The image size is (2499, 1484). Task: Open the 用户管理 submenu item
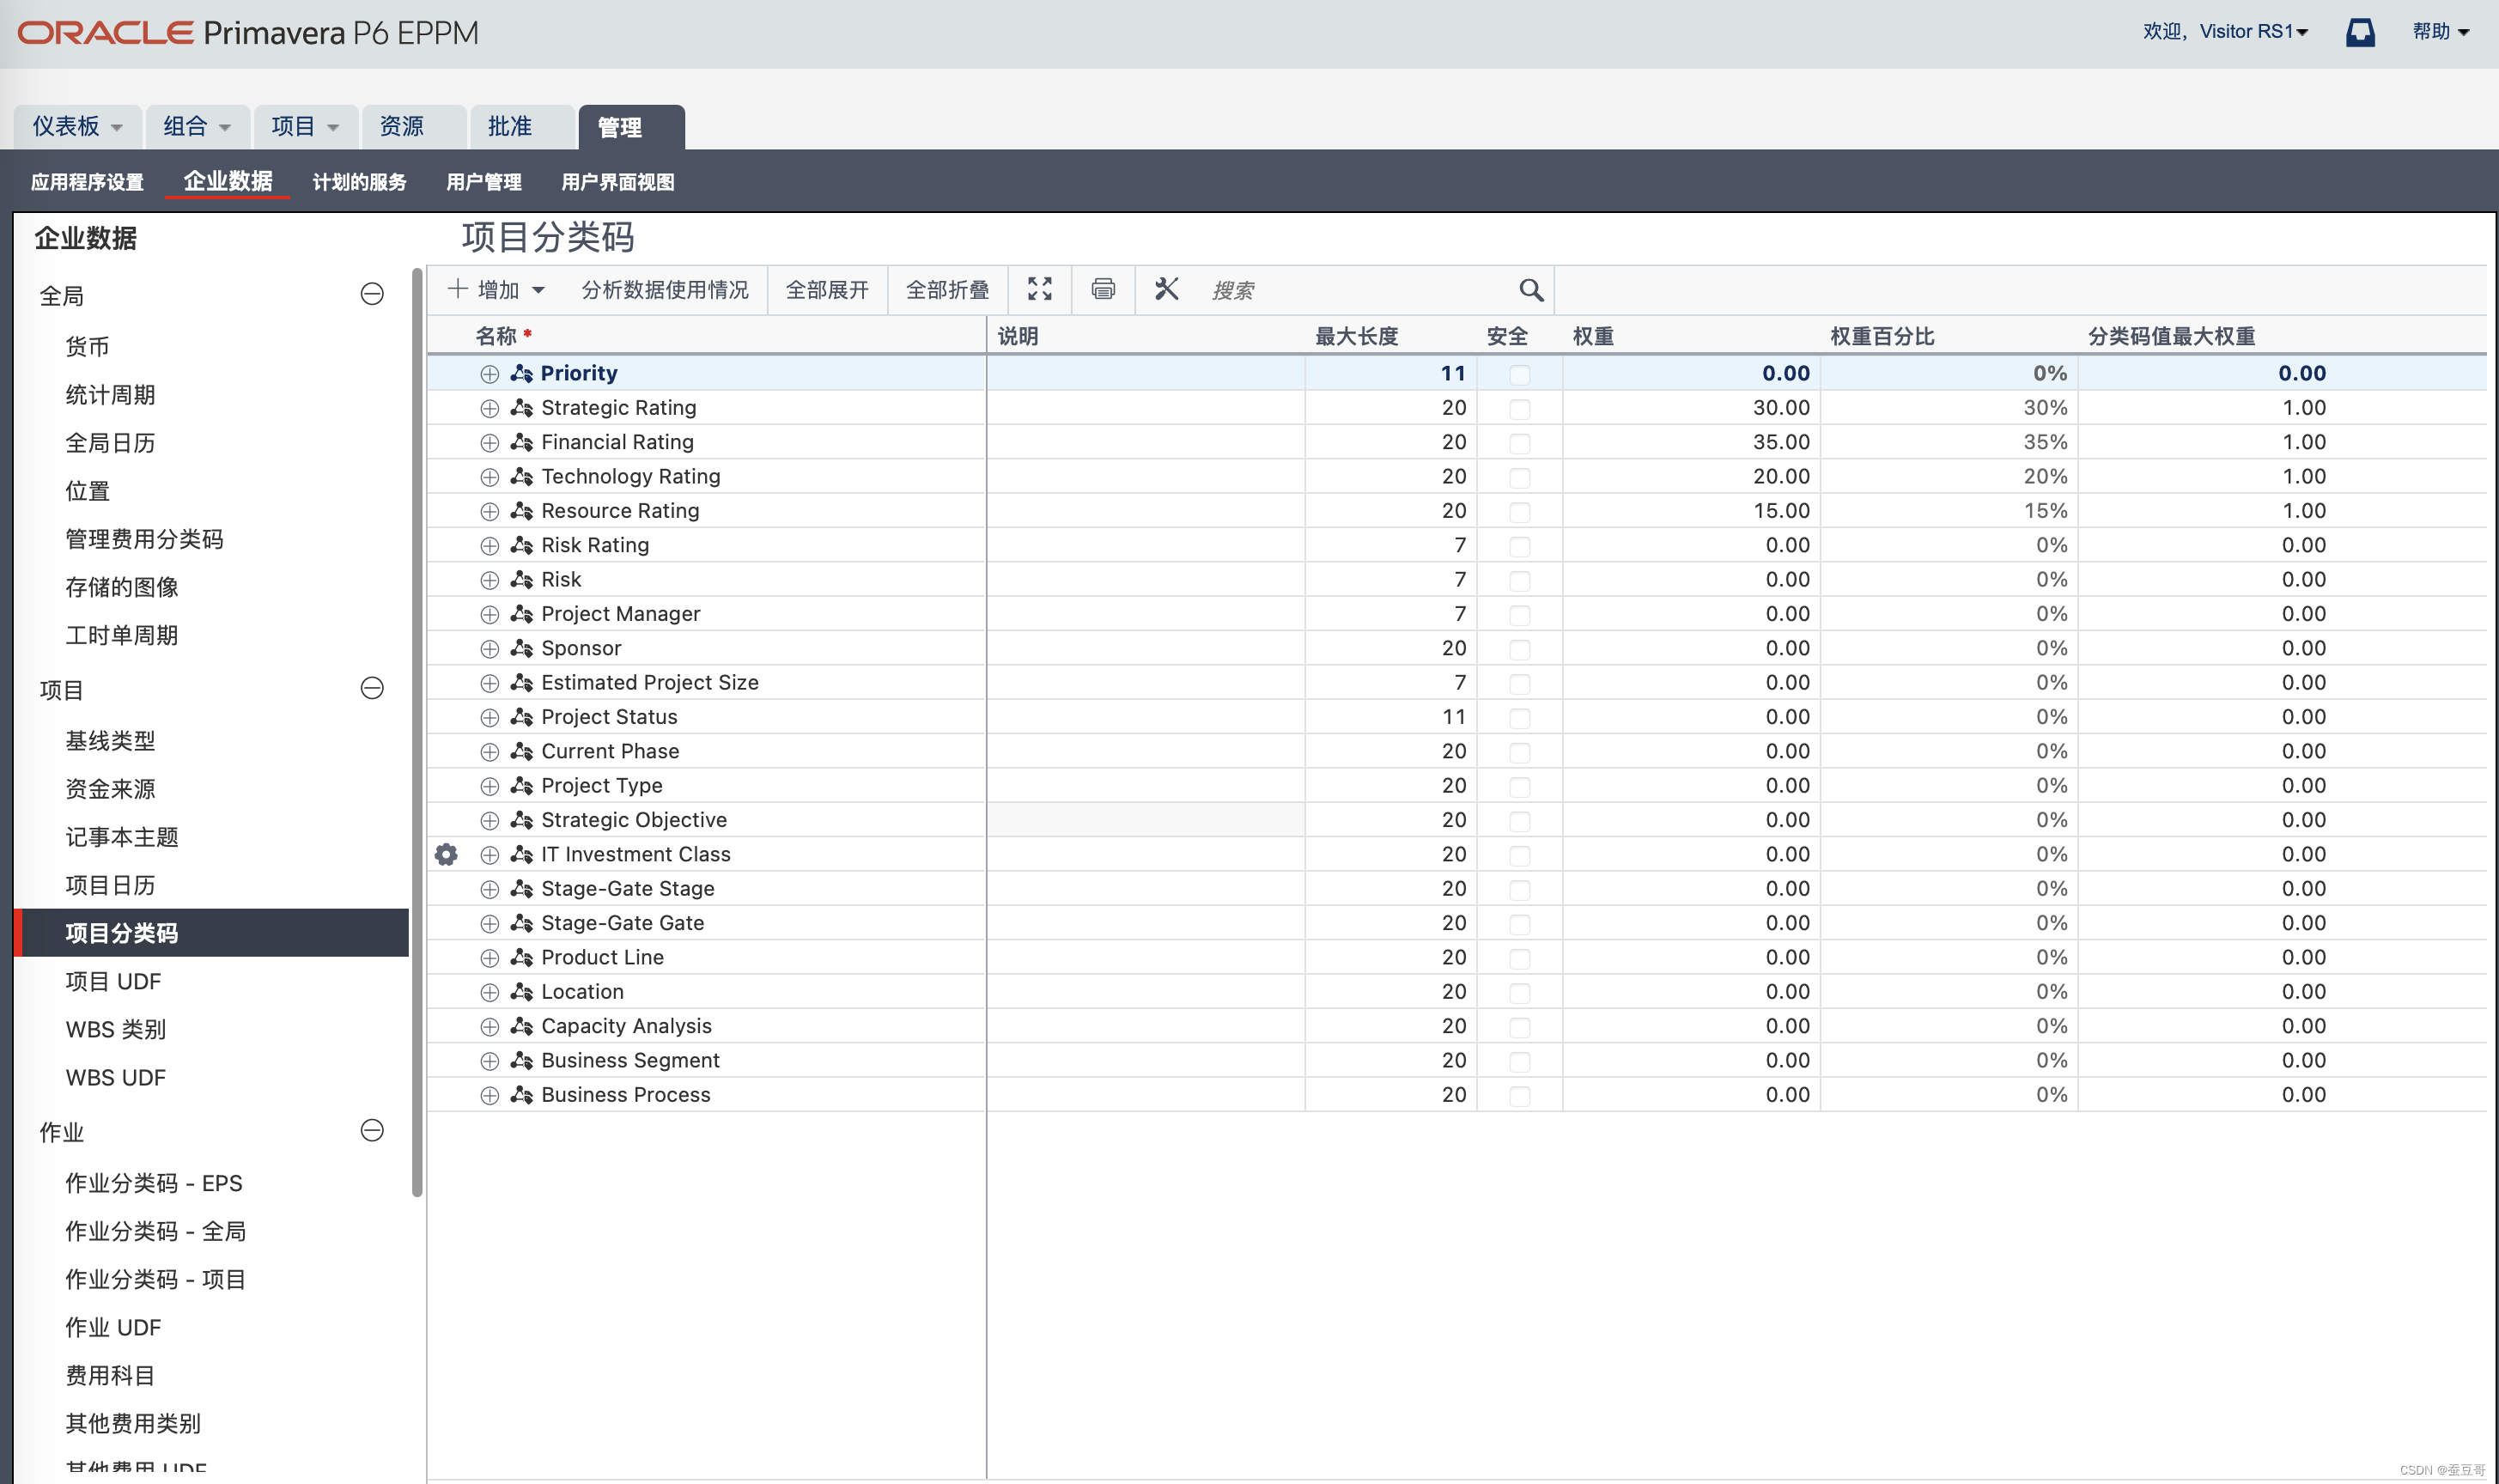(484, 182)
